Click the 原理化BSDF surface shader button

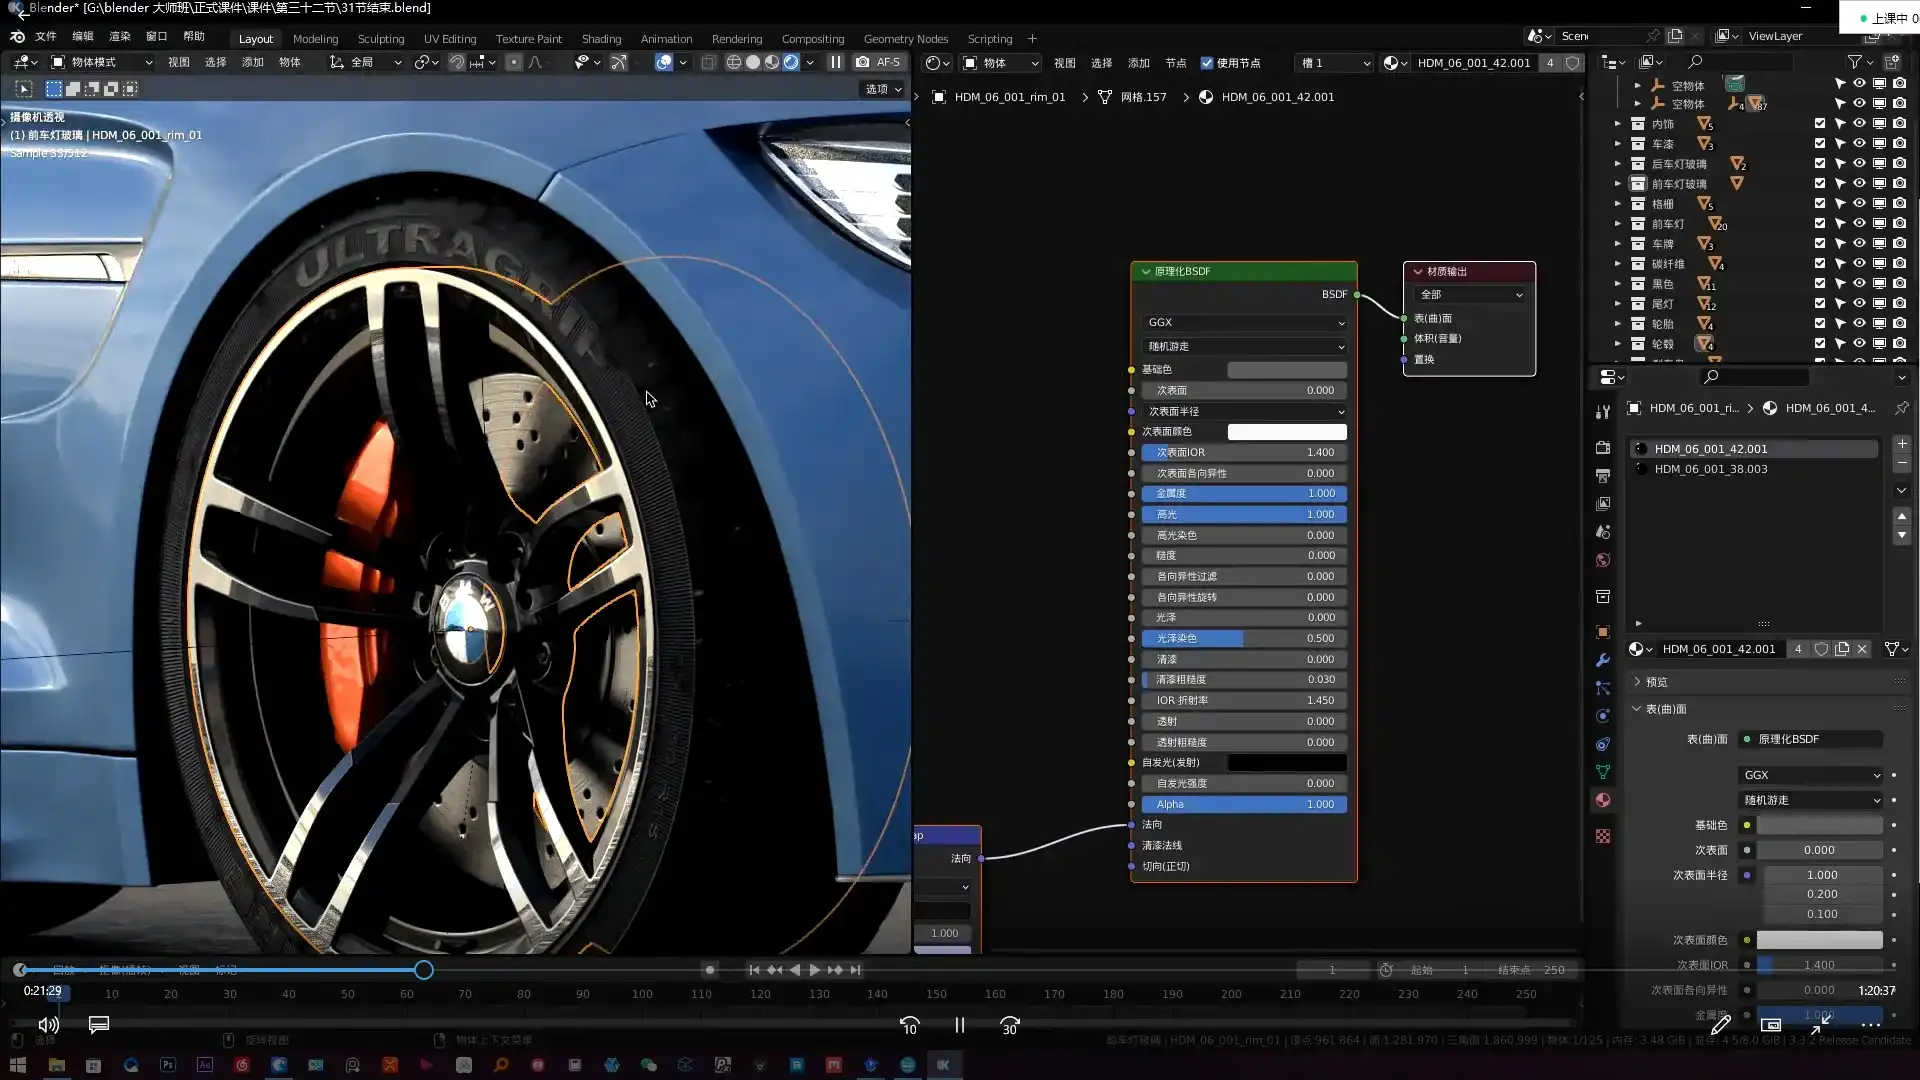pos(1811,739)
